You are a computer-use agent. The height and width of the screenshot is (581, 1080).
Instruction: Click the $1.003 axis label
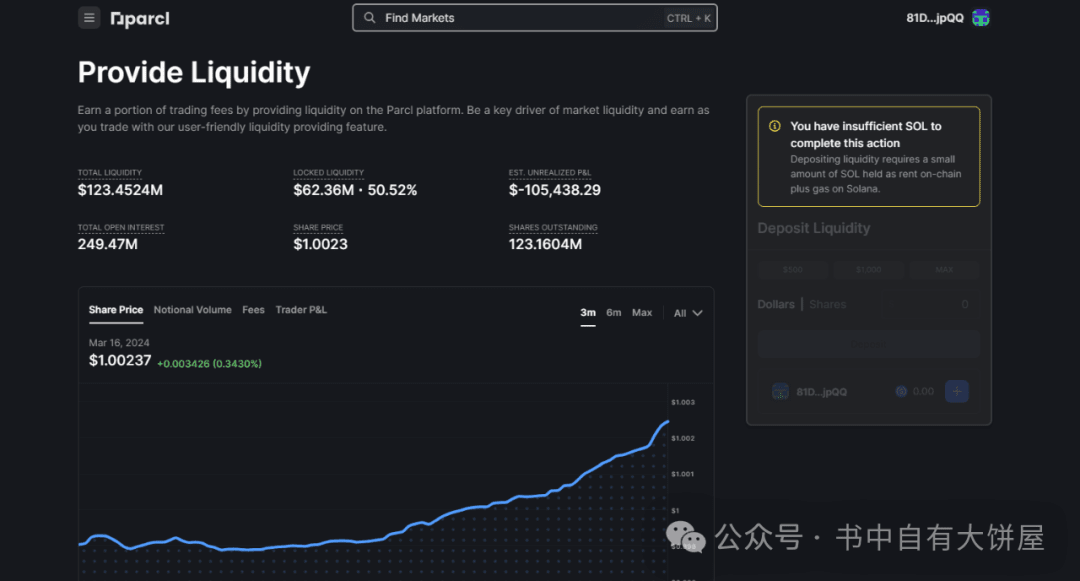[683, 403]
